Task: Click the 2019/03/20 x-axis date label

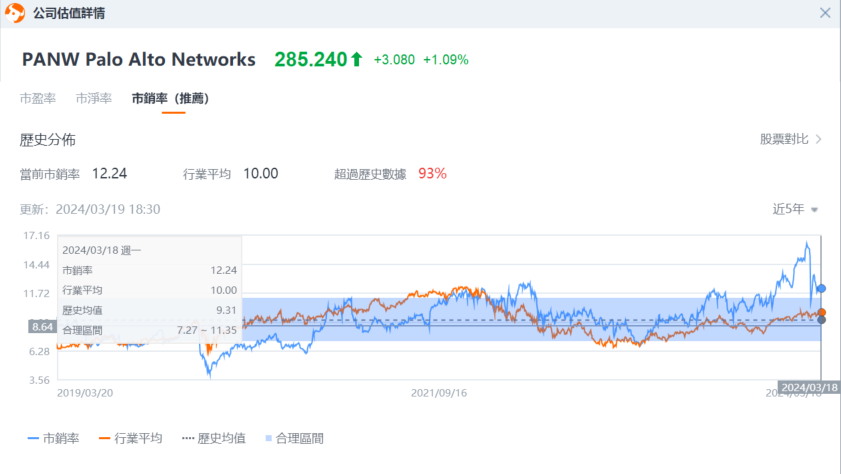Action: [85, 393]
